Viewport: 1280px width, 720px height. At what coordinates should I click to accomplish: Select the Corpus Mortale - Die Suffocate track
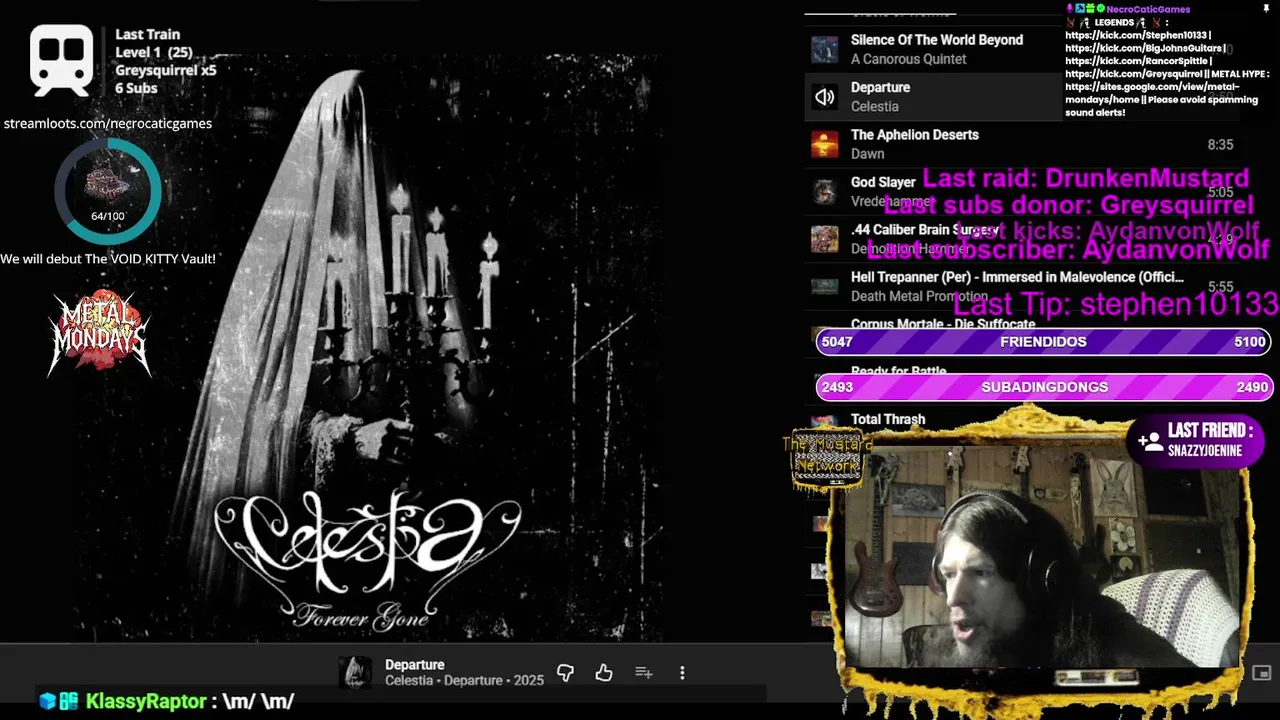(x=943, y=324)
